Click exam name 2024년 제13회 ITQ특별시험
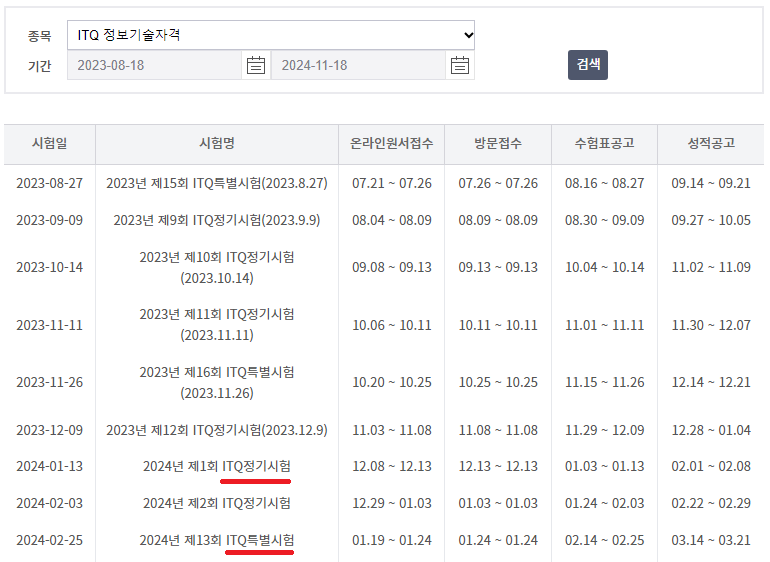Viewport: 770px width, 562px height. click(x=217, y=540)
